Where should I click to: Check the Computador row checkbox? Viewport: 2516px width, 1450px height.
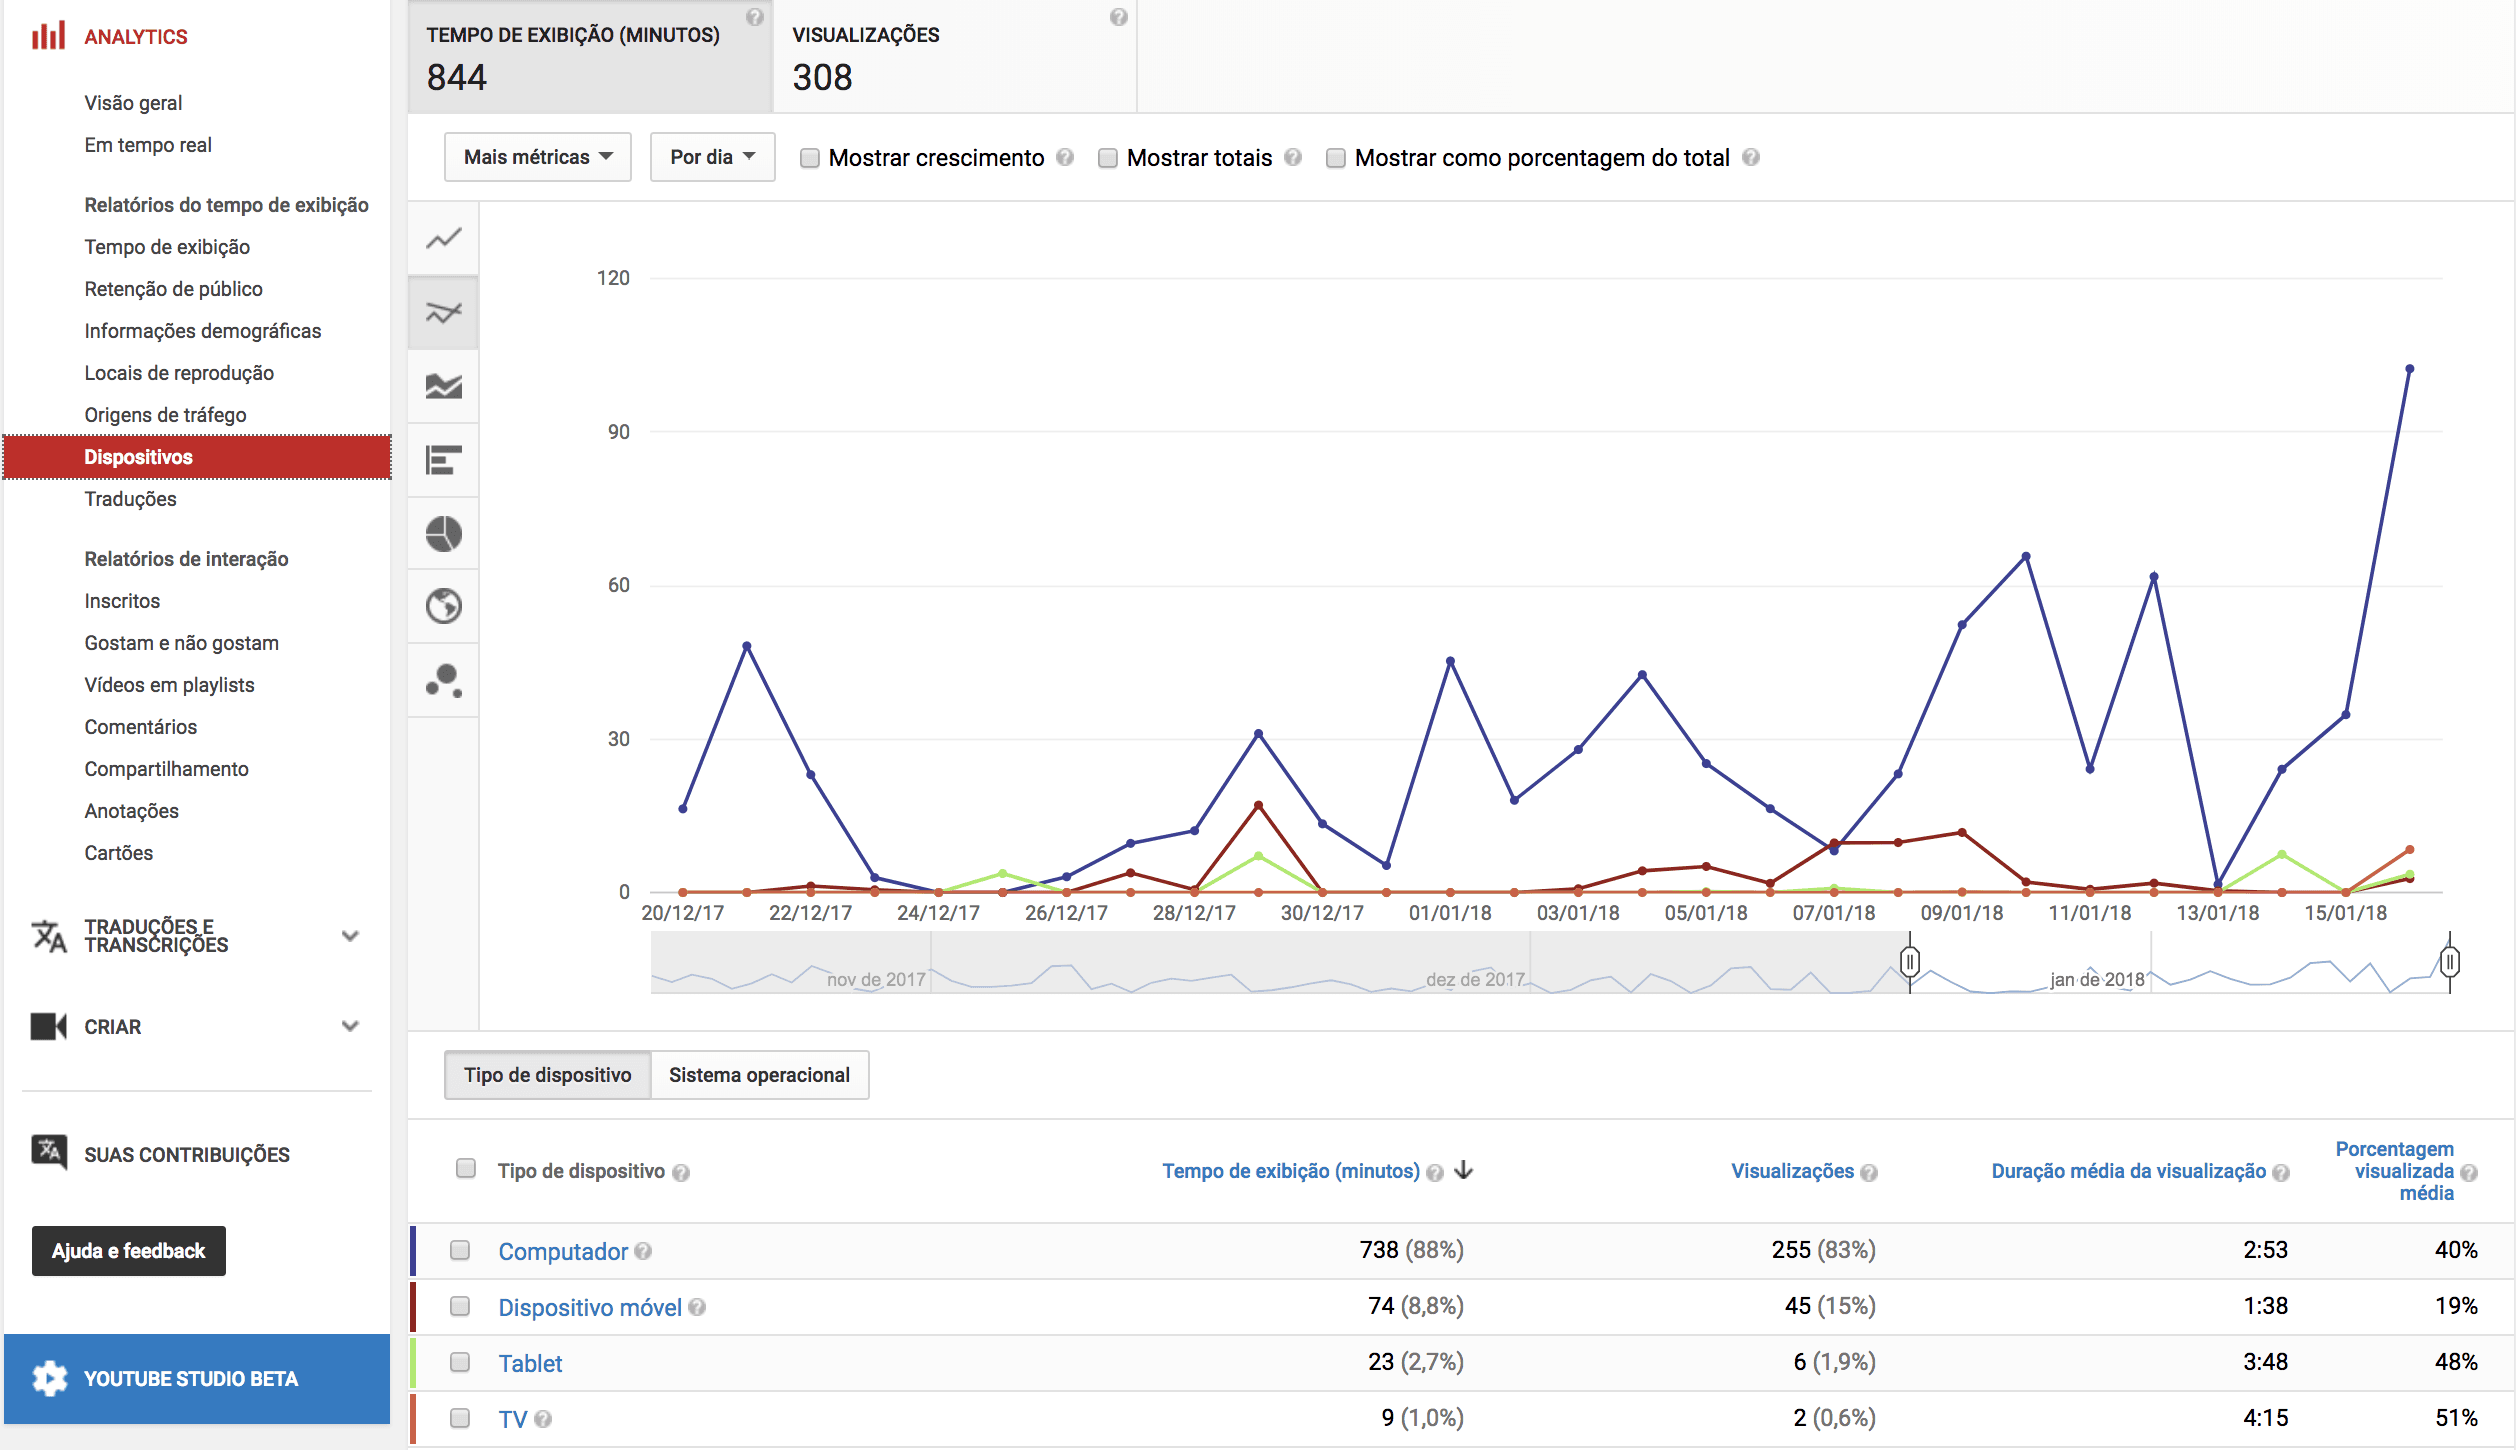tap(462, 1251)
